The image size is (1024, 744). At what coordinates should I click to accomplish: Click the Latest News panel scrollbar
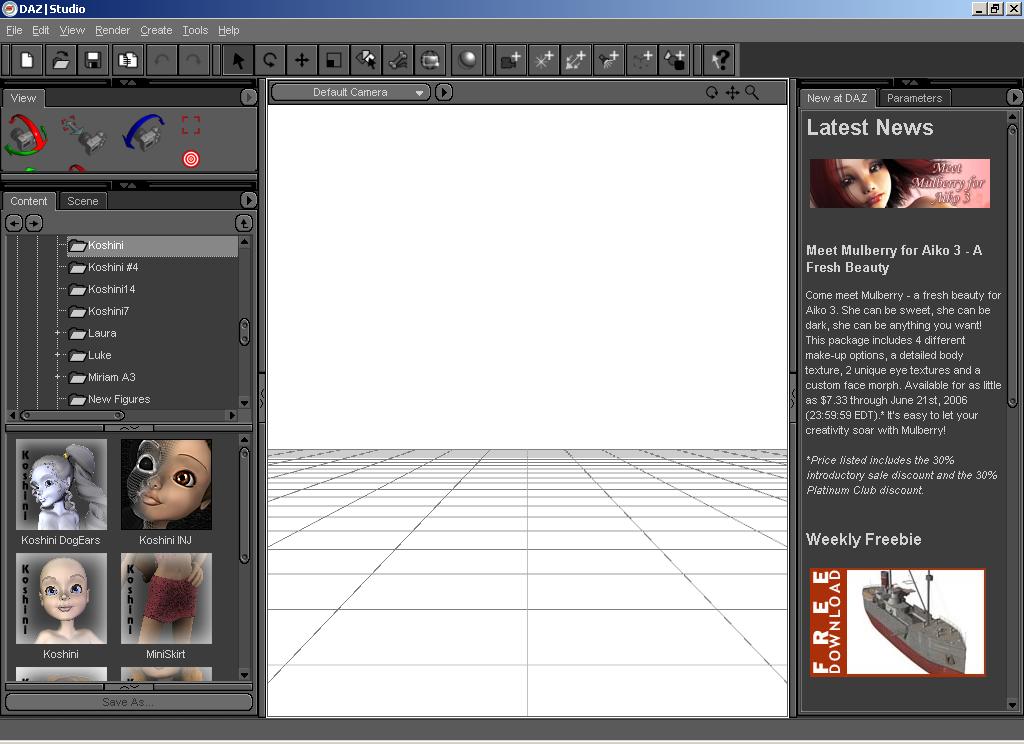tap(1013, 267)
